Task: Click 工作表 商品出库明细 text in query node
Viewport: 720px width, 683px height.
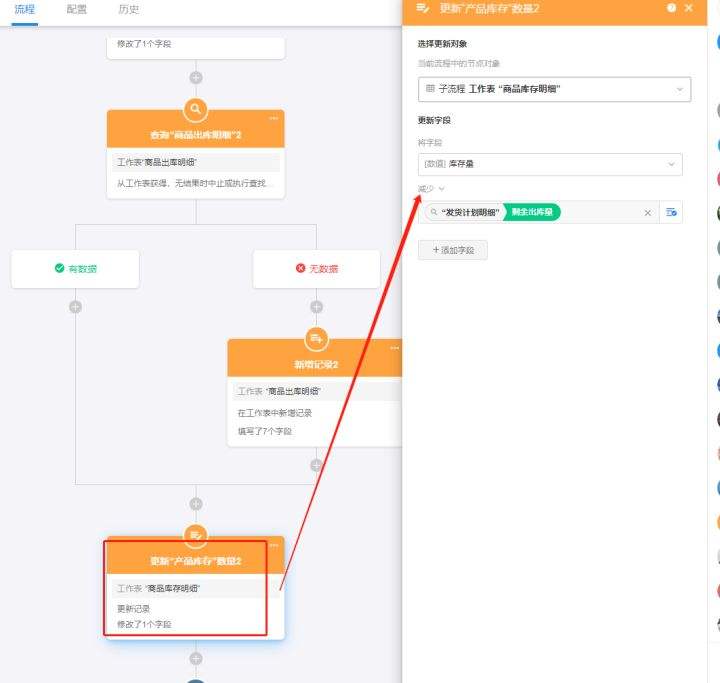Action: [157, 162]
